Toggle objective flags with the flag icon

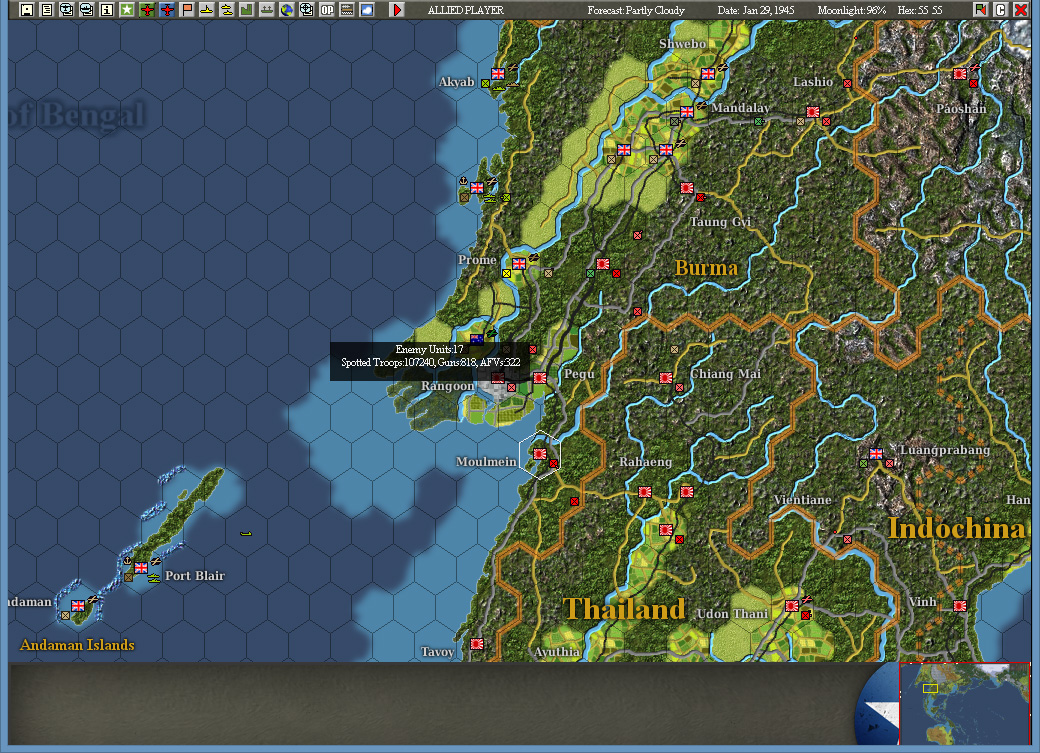tap(184, 9)
